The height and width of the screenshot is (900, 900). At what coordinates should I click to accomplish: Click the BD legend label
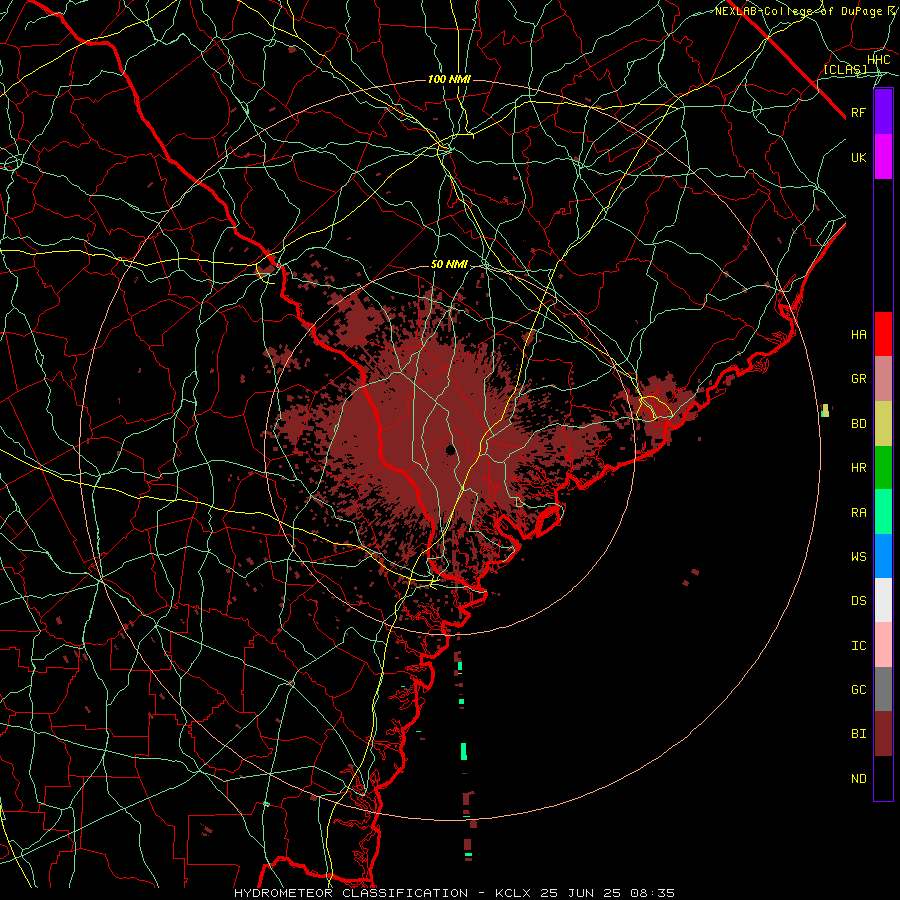858,424
